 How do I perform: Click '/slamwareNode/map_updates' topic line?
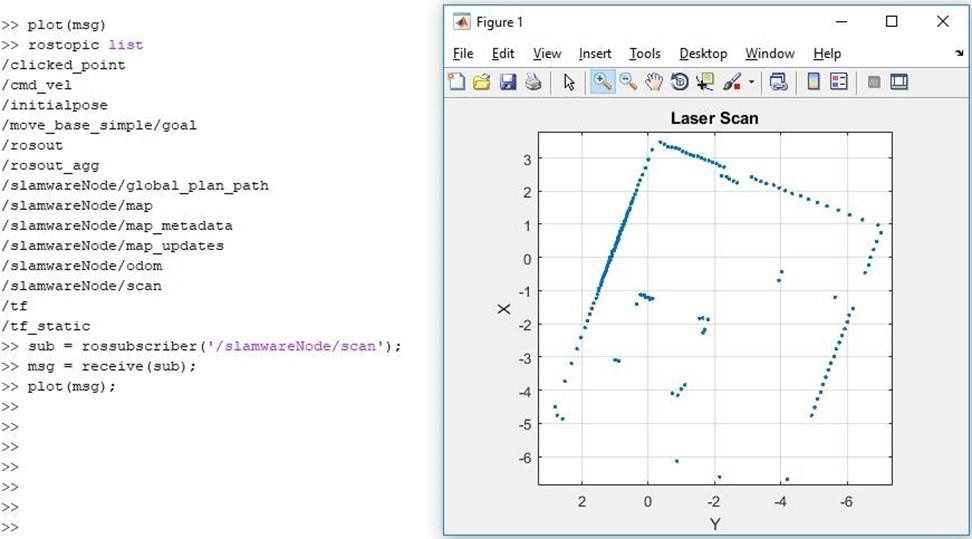[112, 246]
